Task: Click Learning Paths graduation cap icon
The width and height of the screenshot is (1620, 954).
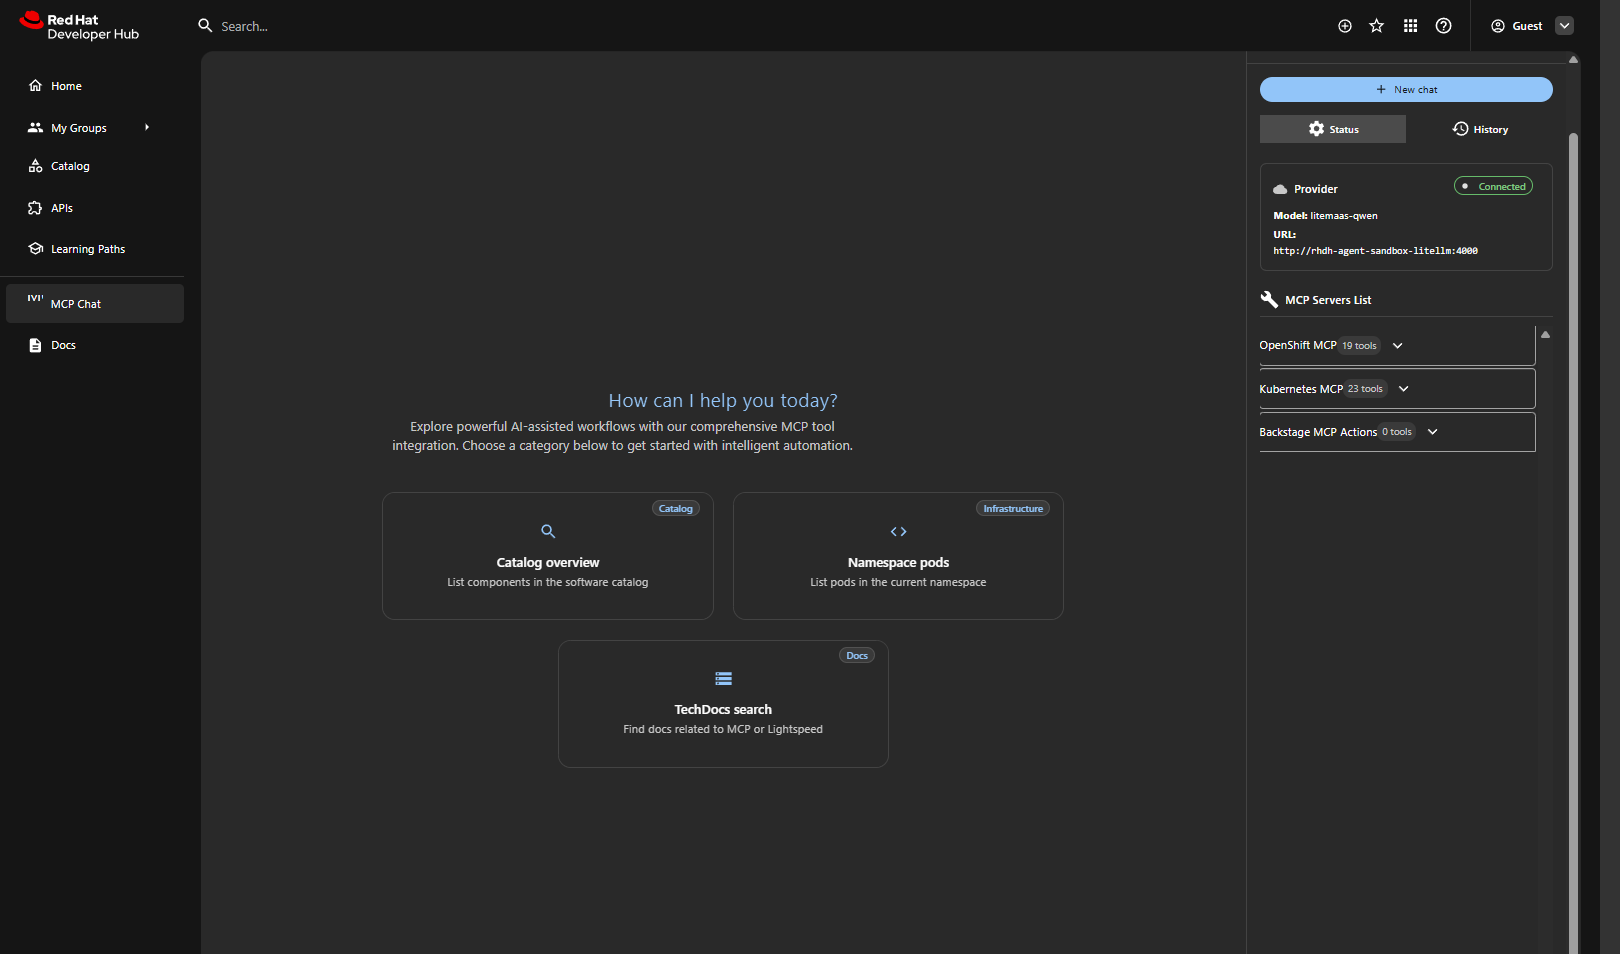Action: [x=36, y=248]
